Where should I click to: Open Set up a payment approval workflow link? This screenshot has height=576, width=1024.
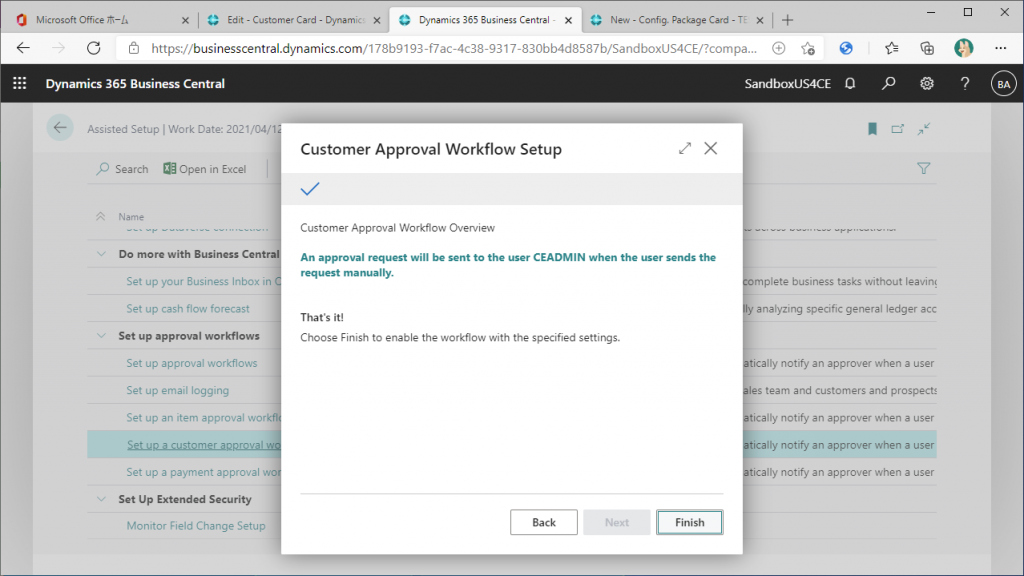pyautogui.click(x=203, y=472)
